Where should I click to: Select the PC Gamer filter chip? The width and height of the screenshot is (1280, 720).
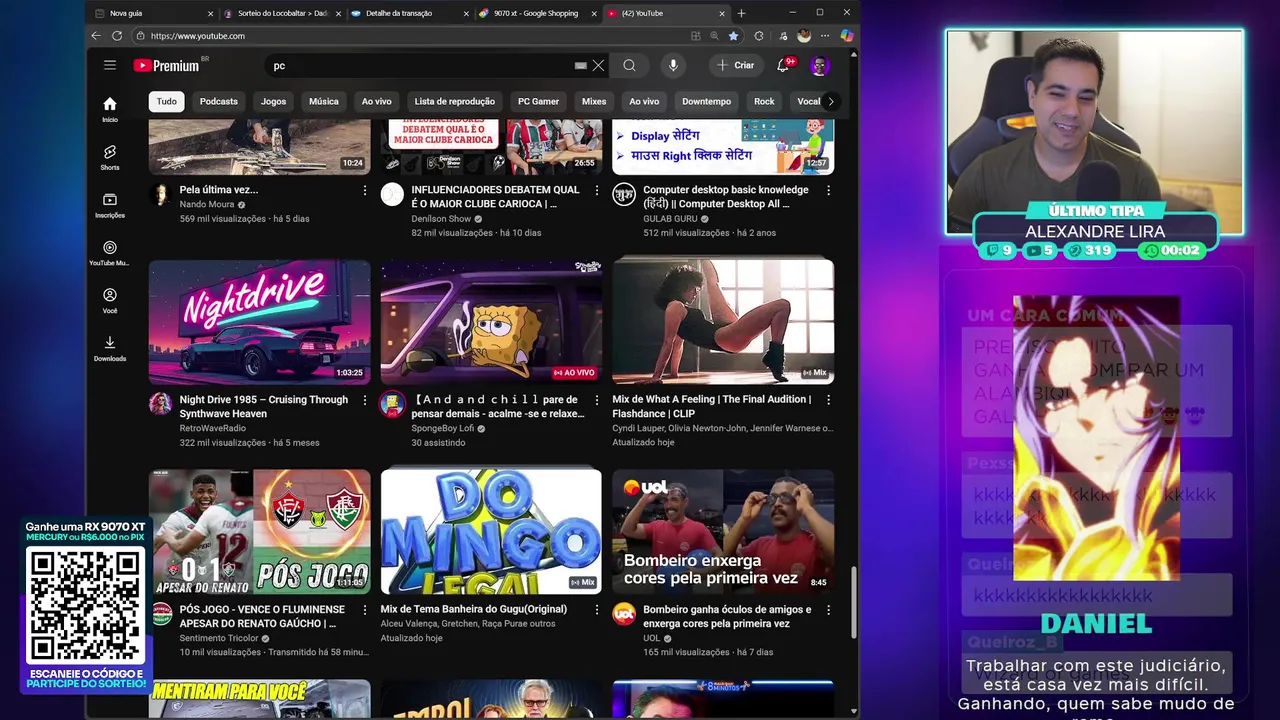coord(538,101)
